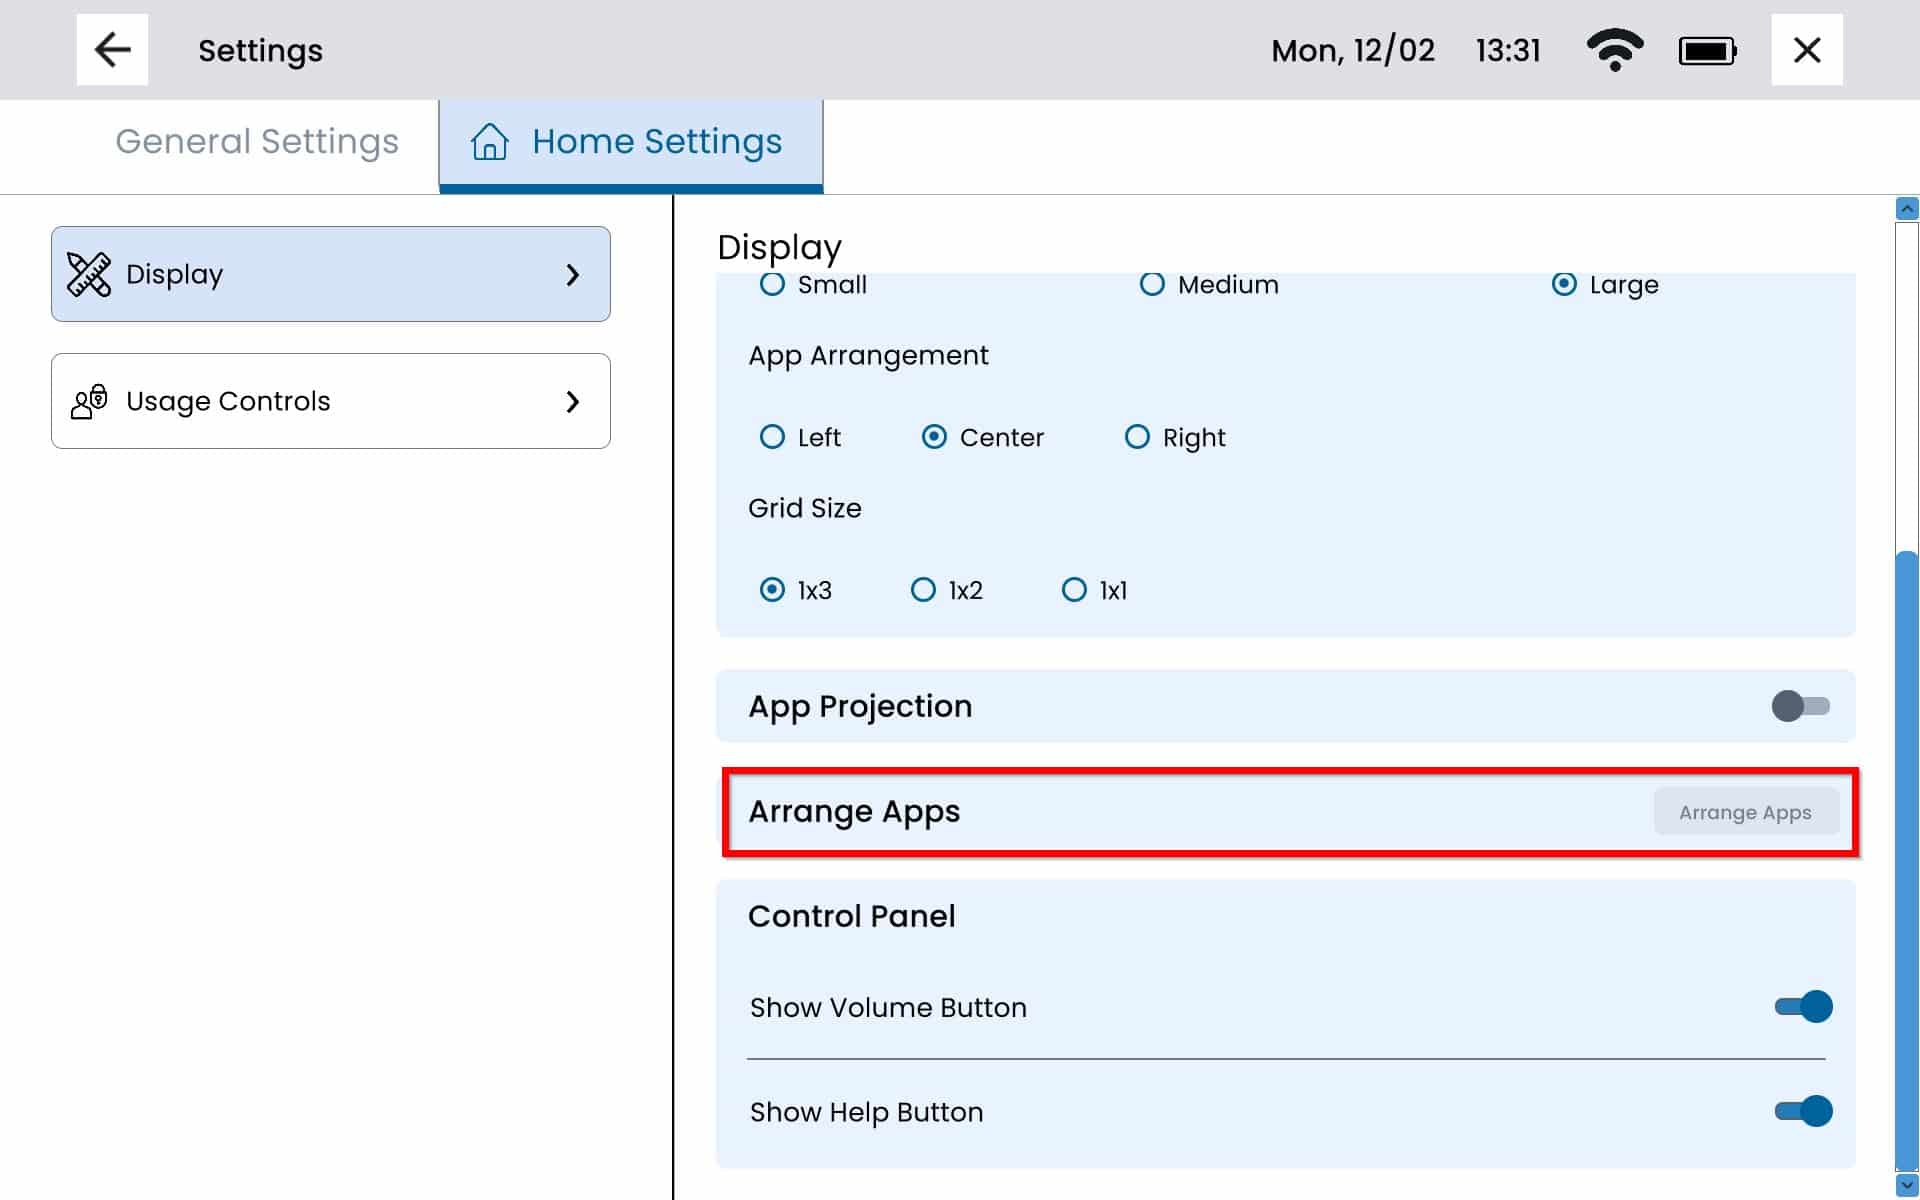Enable the App Projection toggle
Screen dimensions: 1920x1200
(x=1800, y=706)
